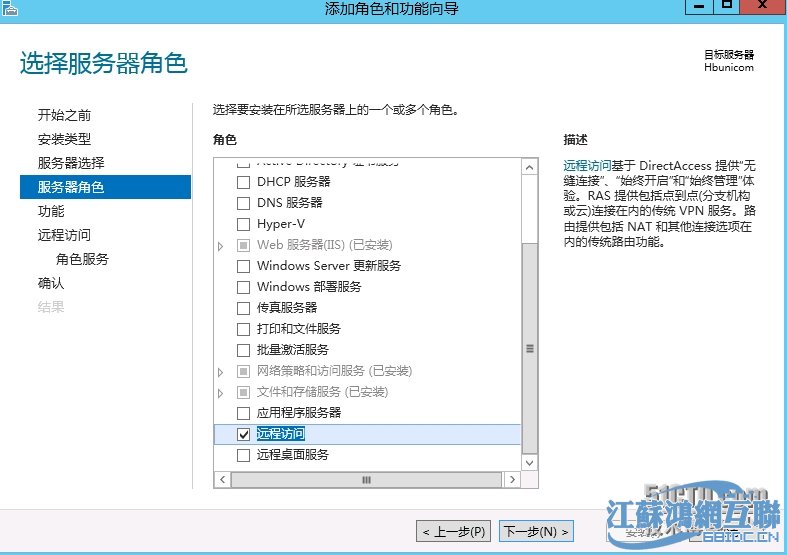Image resolution: width=787 pixels, height=555 pixels.
Task: Tick the Windows Server 更新服务 checkbox
Action: (243, 265)
